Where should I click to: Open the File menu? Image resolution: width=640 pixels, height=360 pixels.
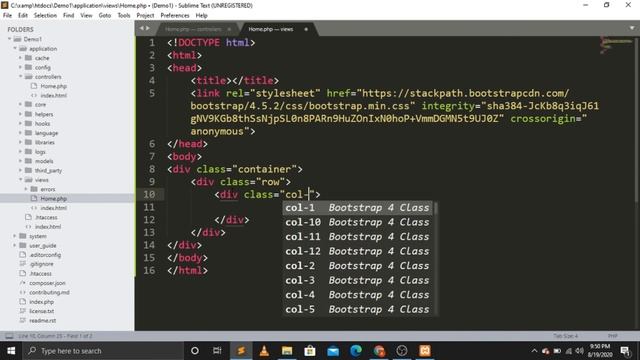point(7,16)
